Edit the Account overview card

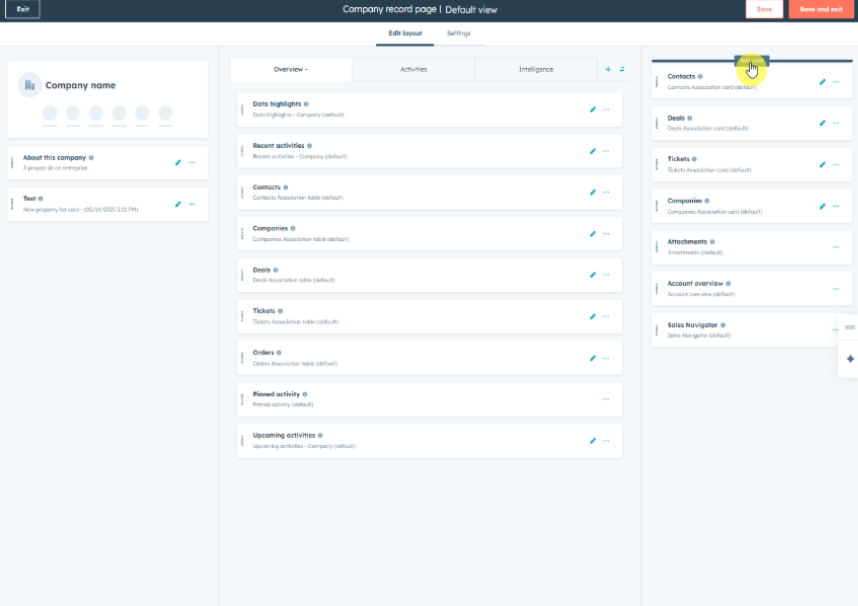coord(835,288)
